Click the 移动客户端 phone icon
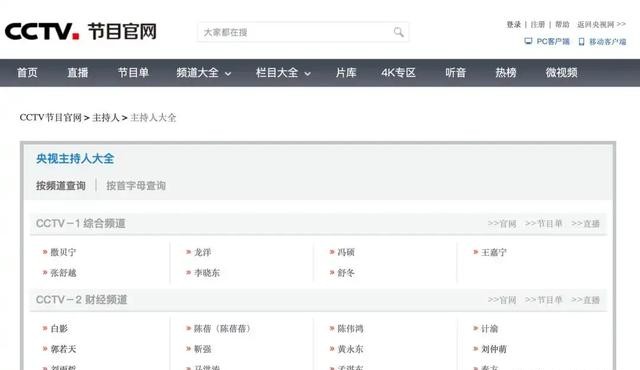This screenshot has width=640, height=370. pos(582,42)
